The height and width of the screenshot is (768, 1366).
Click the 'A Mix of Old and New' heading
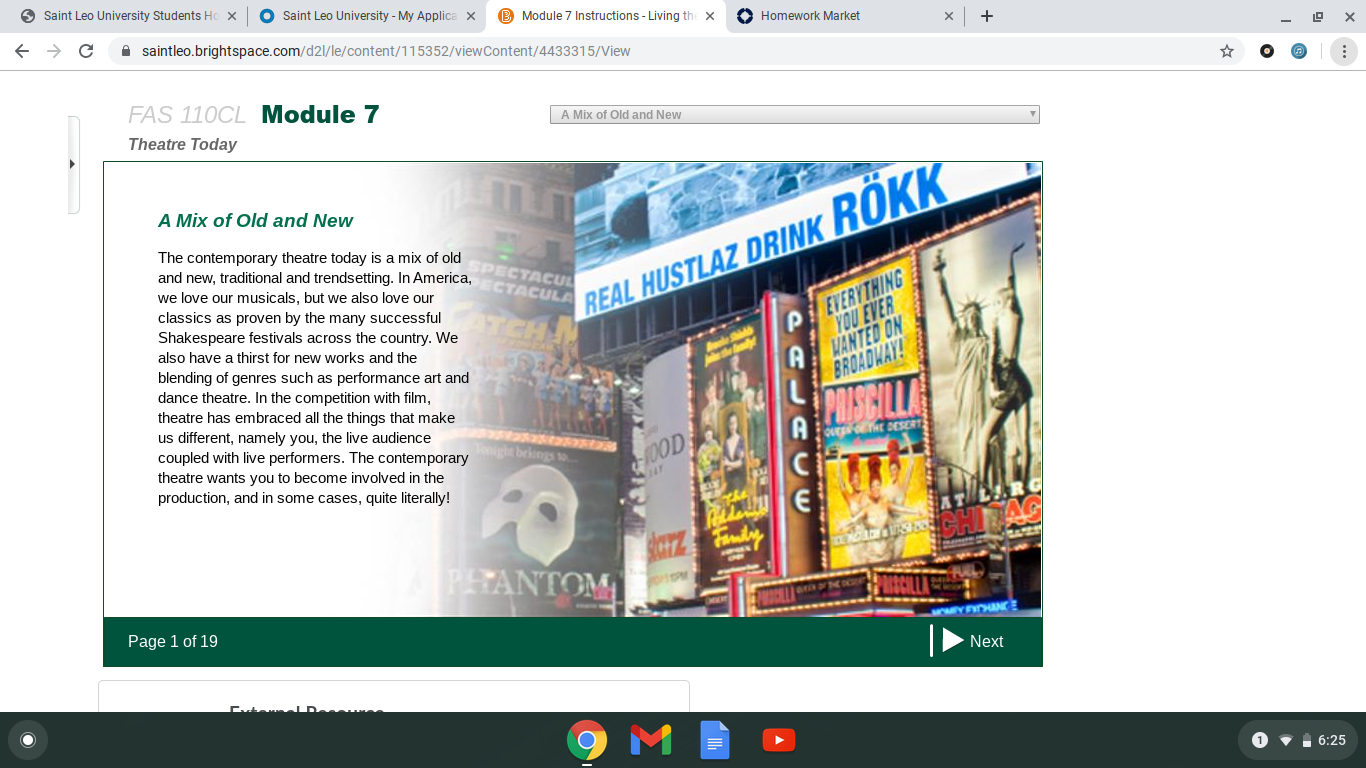click(x=256, y=221)
